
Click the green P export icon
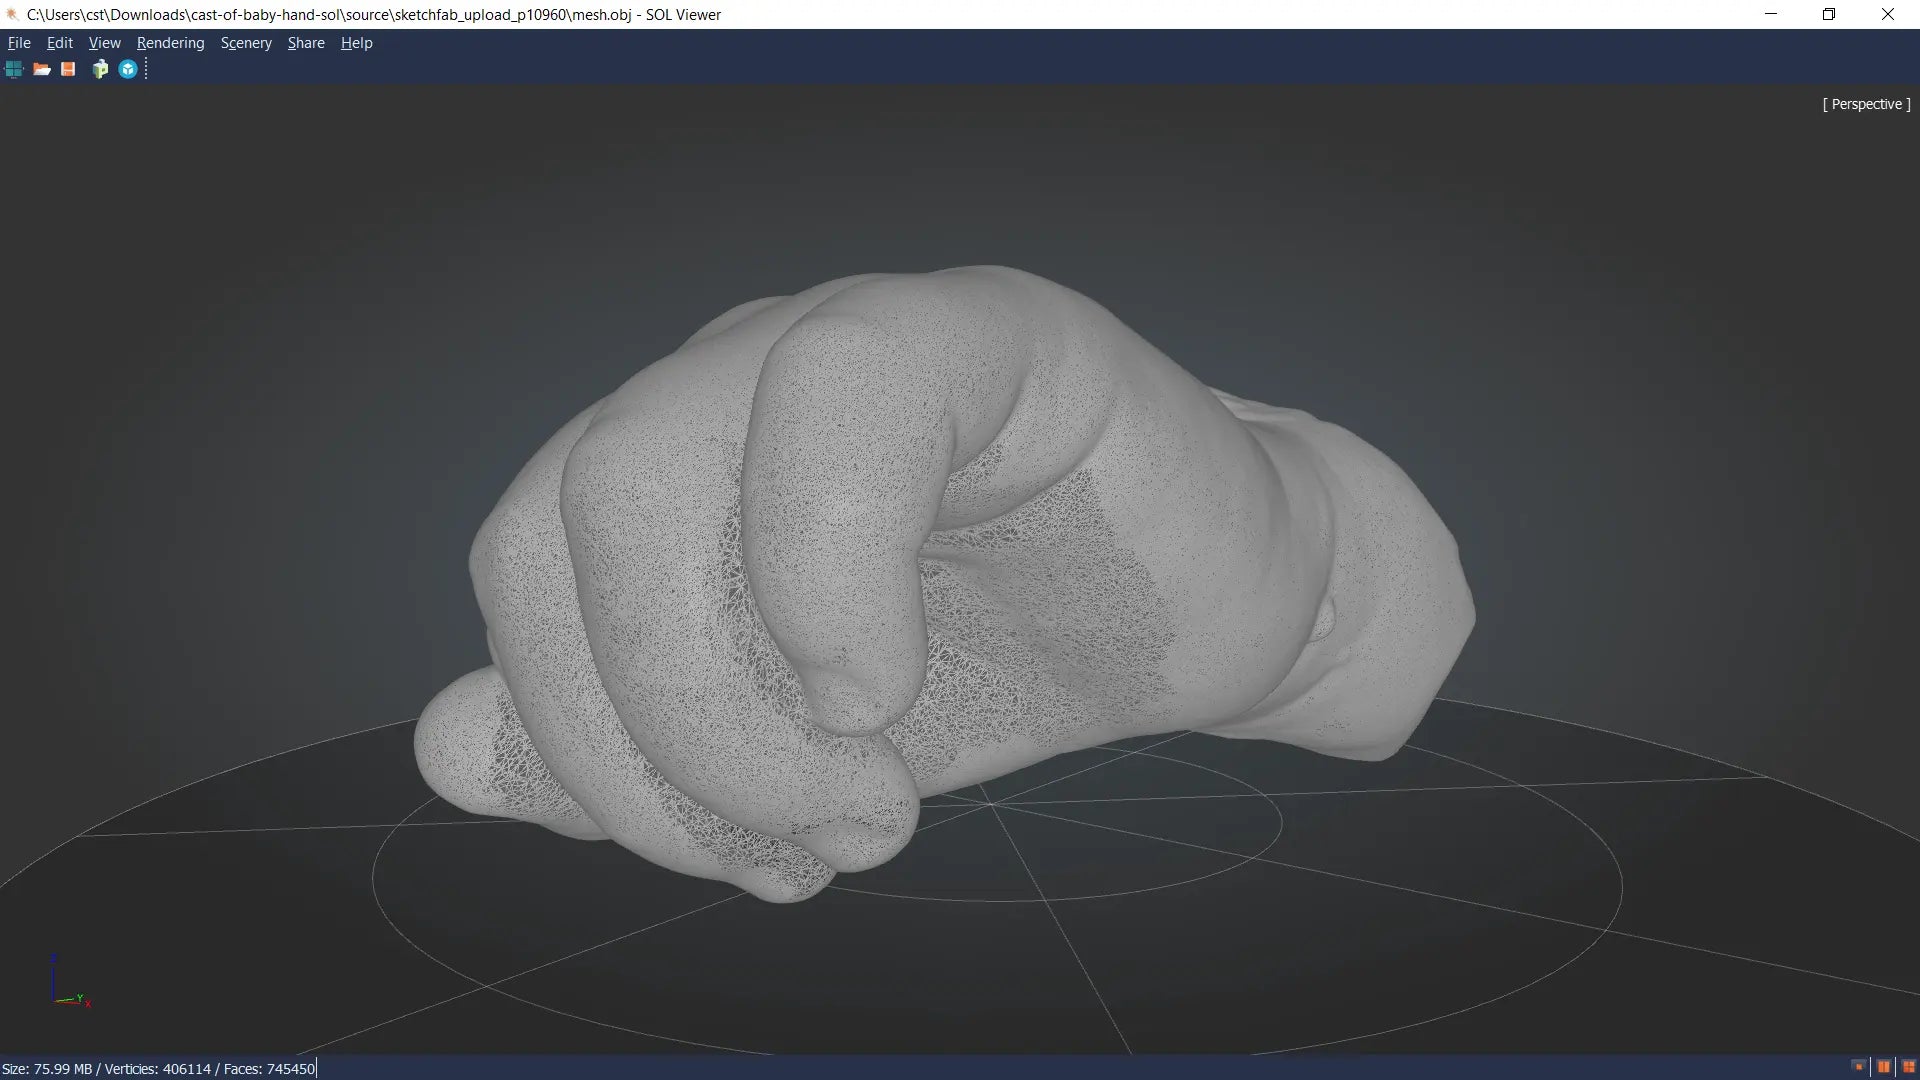[100, 69]
